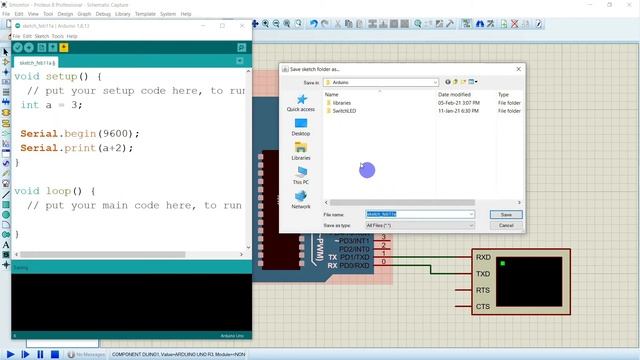Screen dimensions: 640x360
Task: Open Proteus Library menu
Action: pyautogui.click(x=122, y=14)
